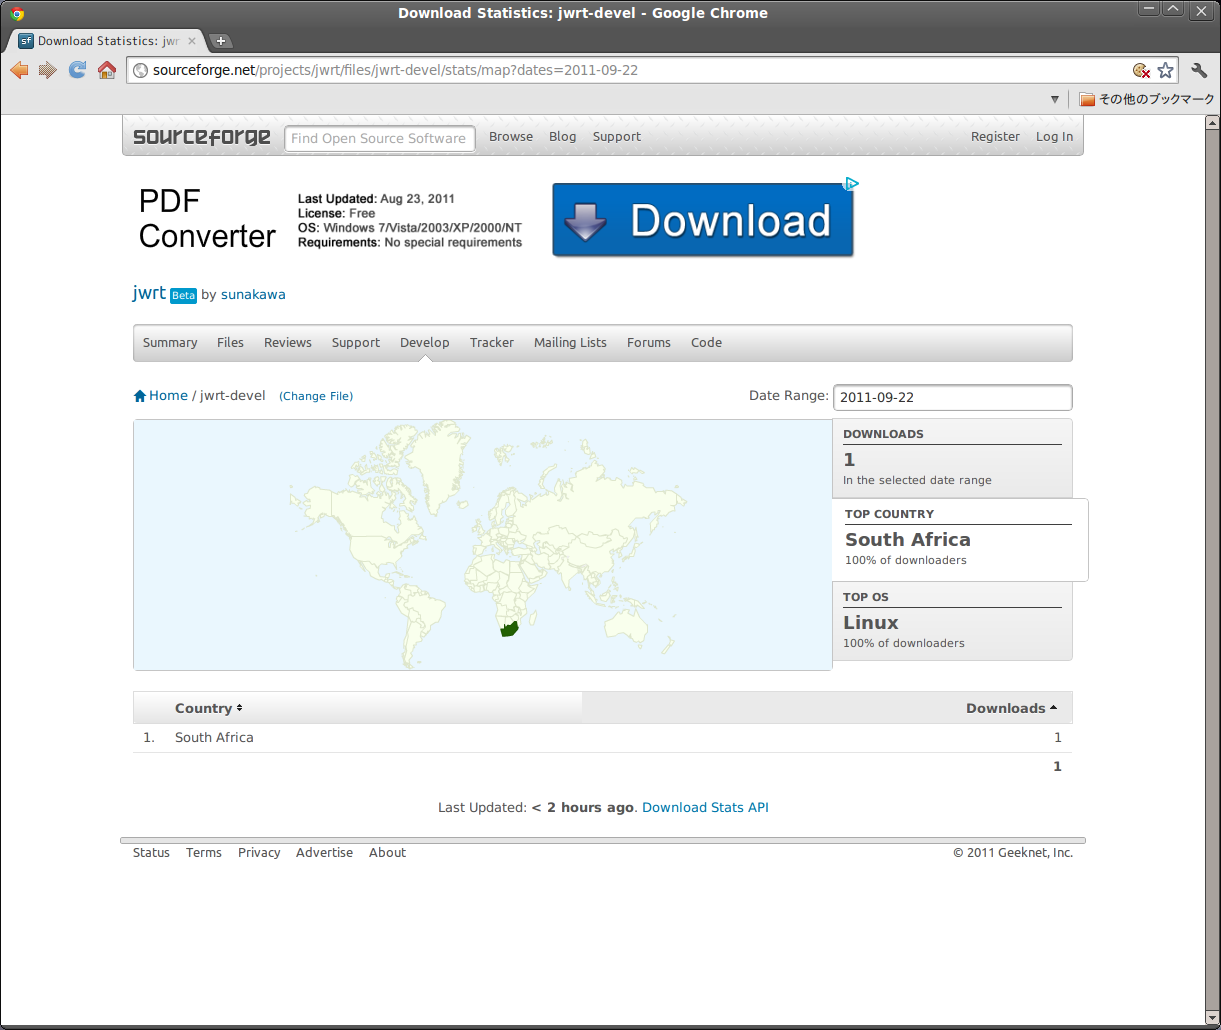Image resolution: width=1221 pixels, height=1030 pixels.
Task: Open the Download Stats API link
Action: 705,808
